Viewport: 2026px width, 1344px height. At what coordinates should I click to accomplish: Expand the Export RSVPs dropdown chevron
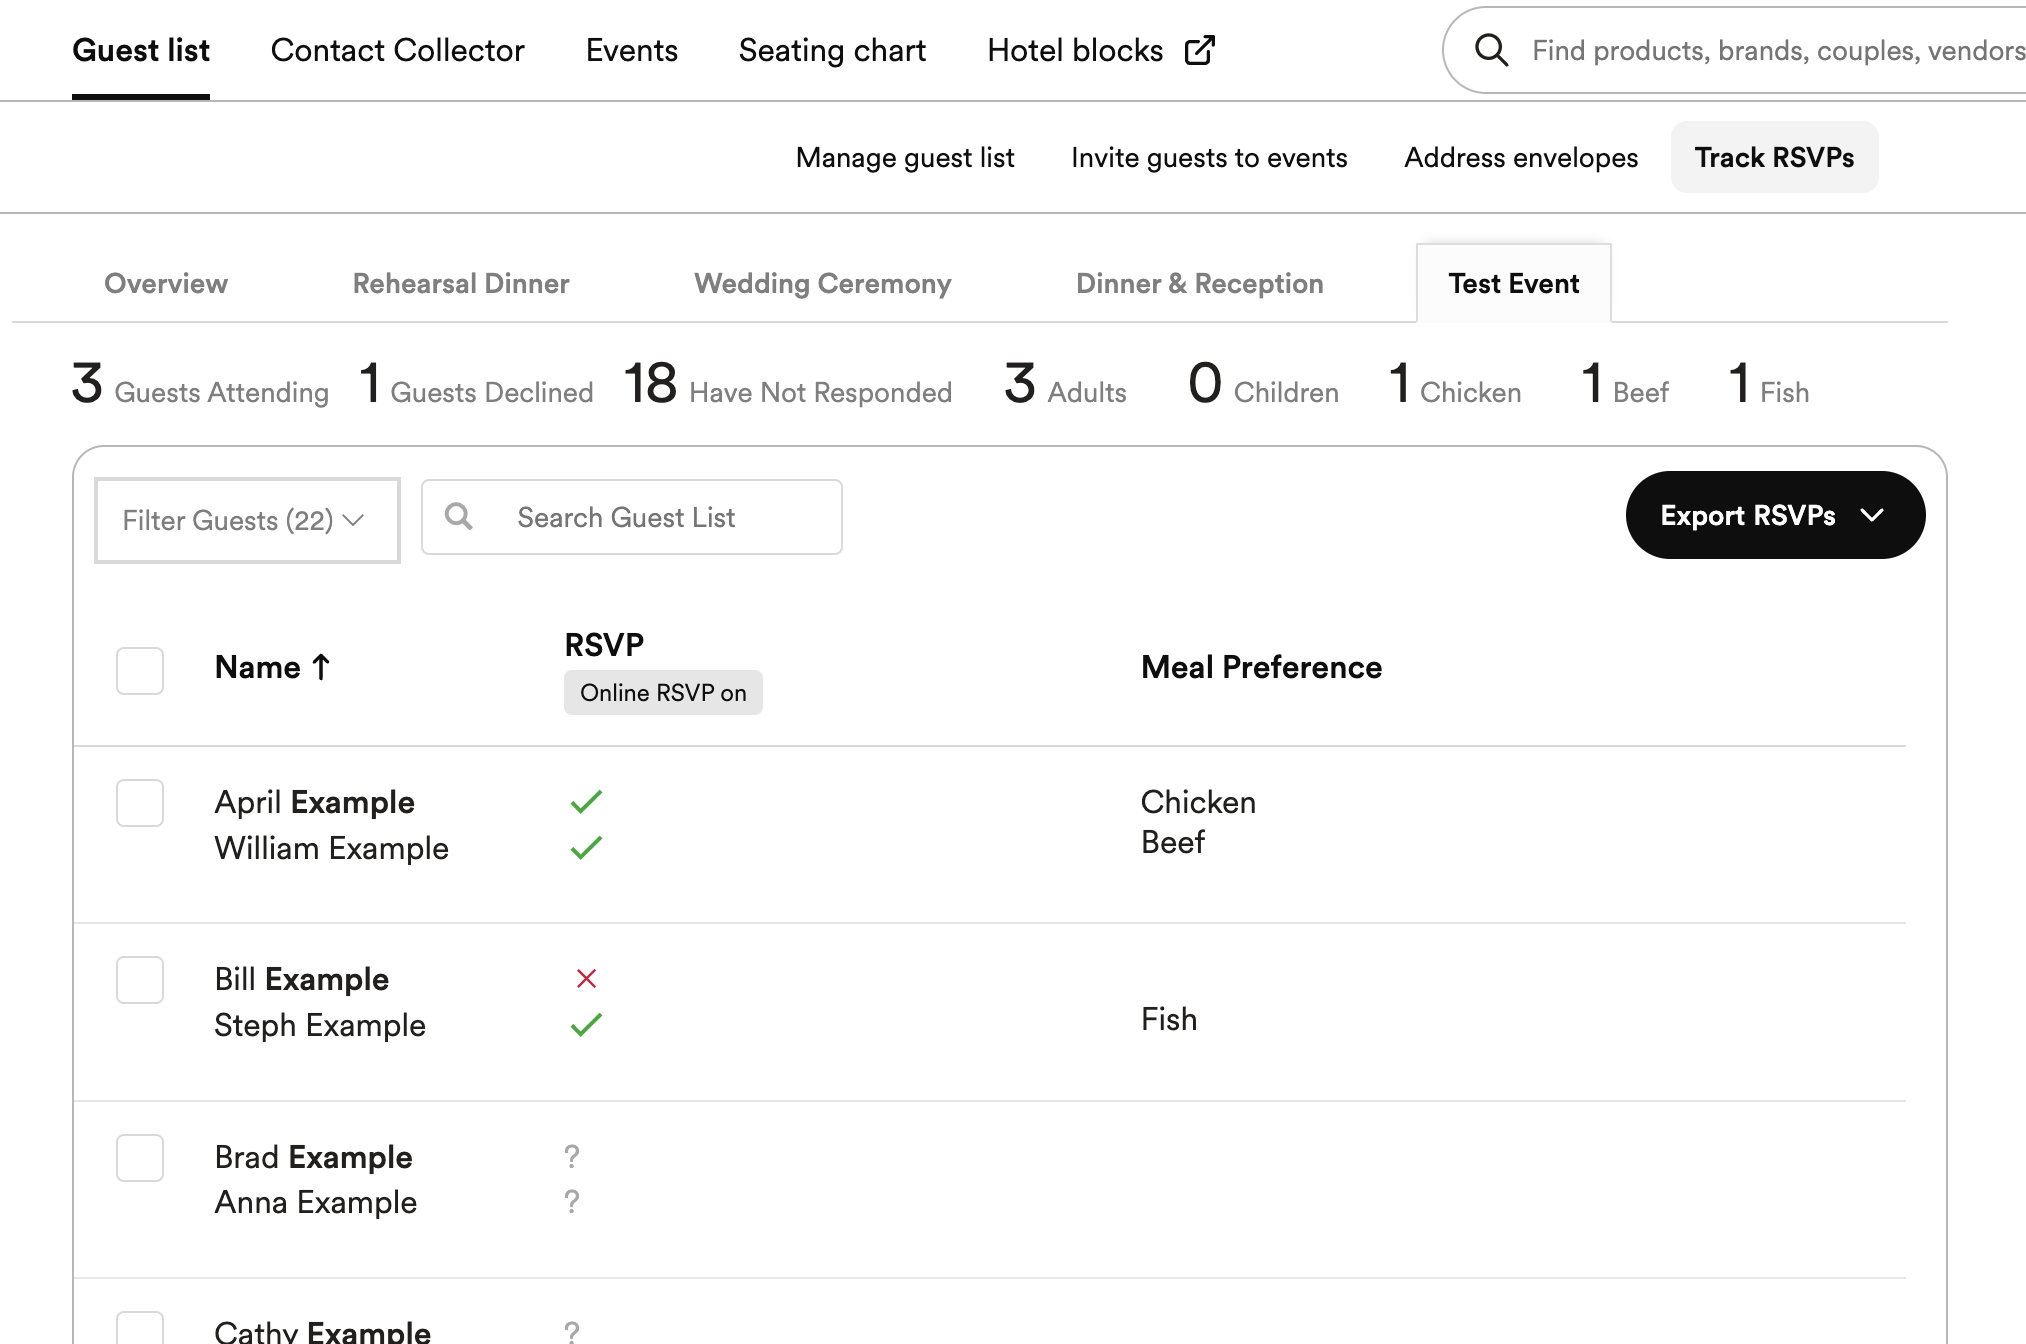click(1872, 515)
